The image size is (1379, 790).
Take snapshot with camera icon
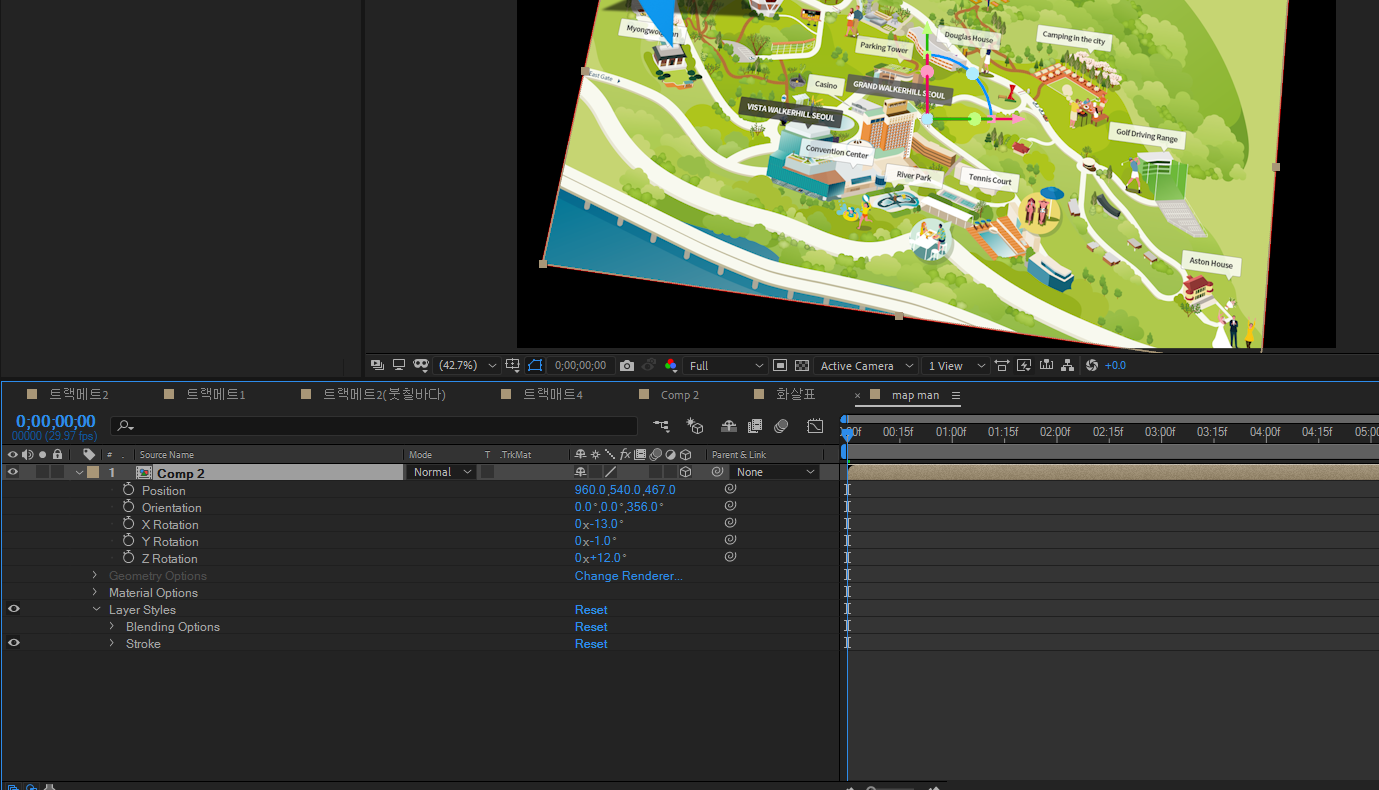click(x=626, y=365)
